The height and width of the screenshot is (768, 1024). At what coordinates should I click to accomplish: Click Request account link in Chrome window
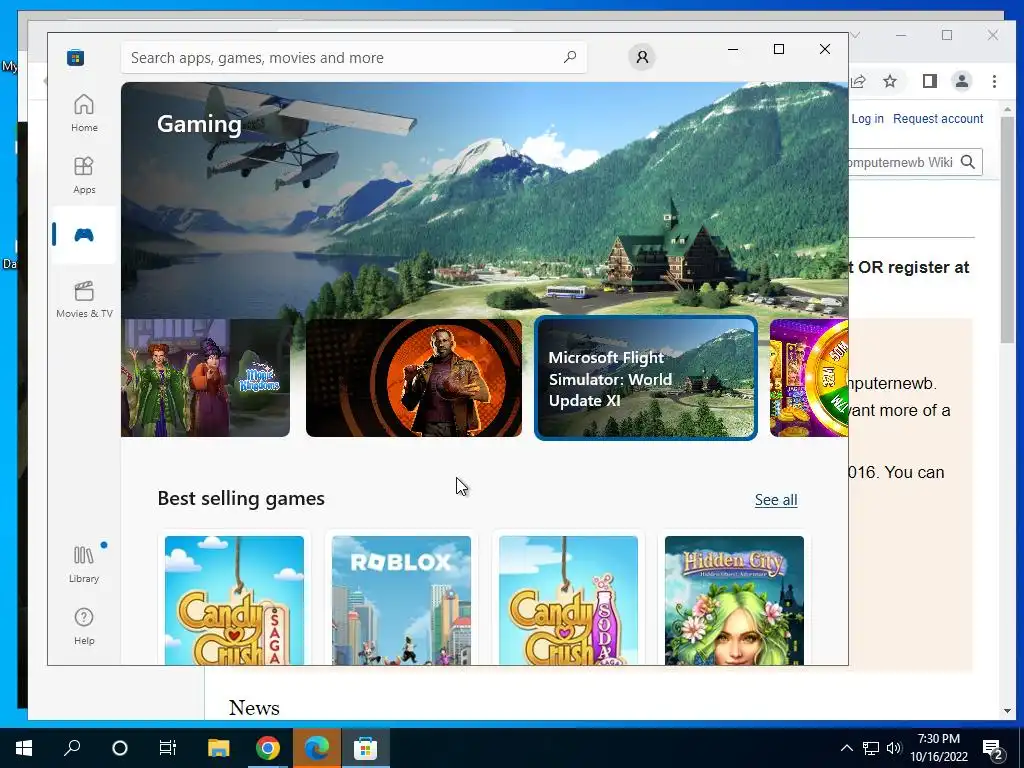[938, 119]
